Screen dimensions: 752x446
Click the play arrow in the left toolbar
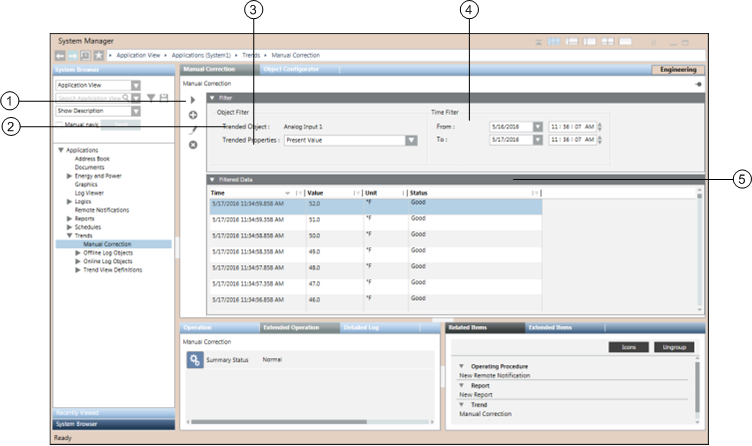[x=192, y=100]
